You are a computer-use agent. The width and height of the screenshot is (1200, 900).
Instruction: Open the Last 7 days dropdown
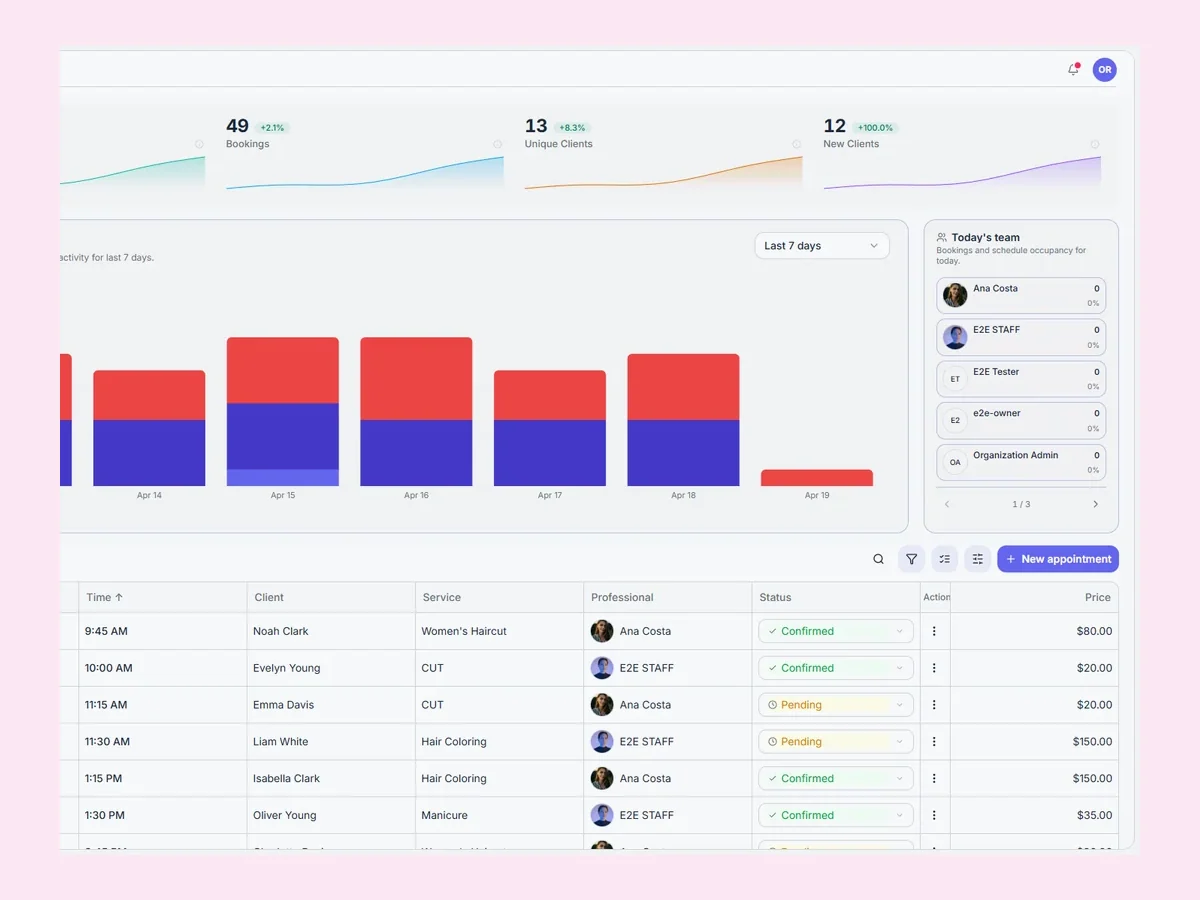(x=822, y=246)
